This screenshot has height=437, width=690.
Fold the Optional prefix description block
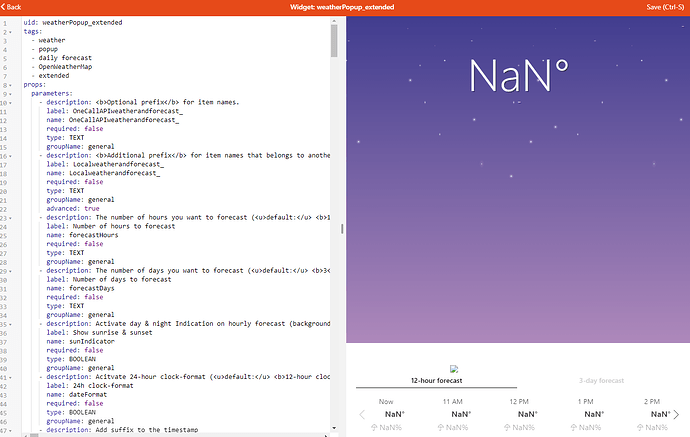(x=11, y=103)
